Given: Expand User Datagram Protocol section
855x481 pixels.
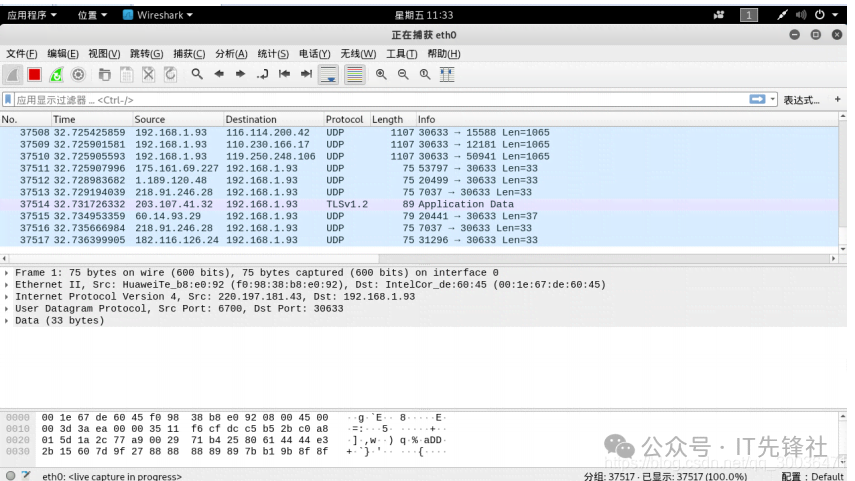Looking at the screenshot, I should coord(7,309).
